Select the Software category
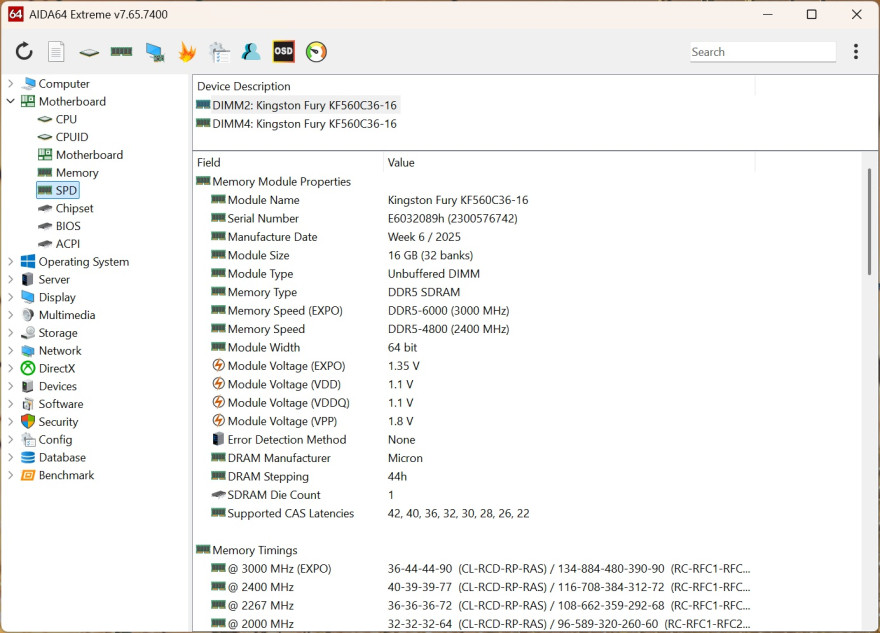 52,404
